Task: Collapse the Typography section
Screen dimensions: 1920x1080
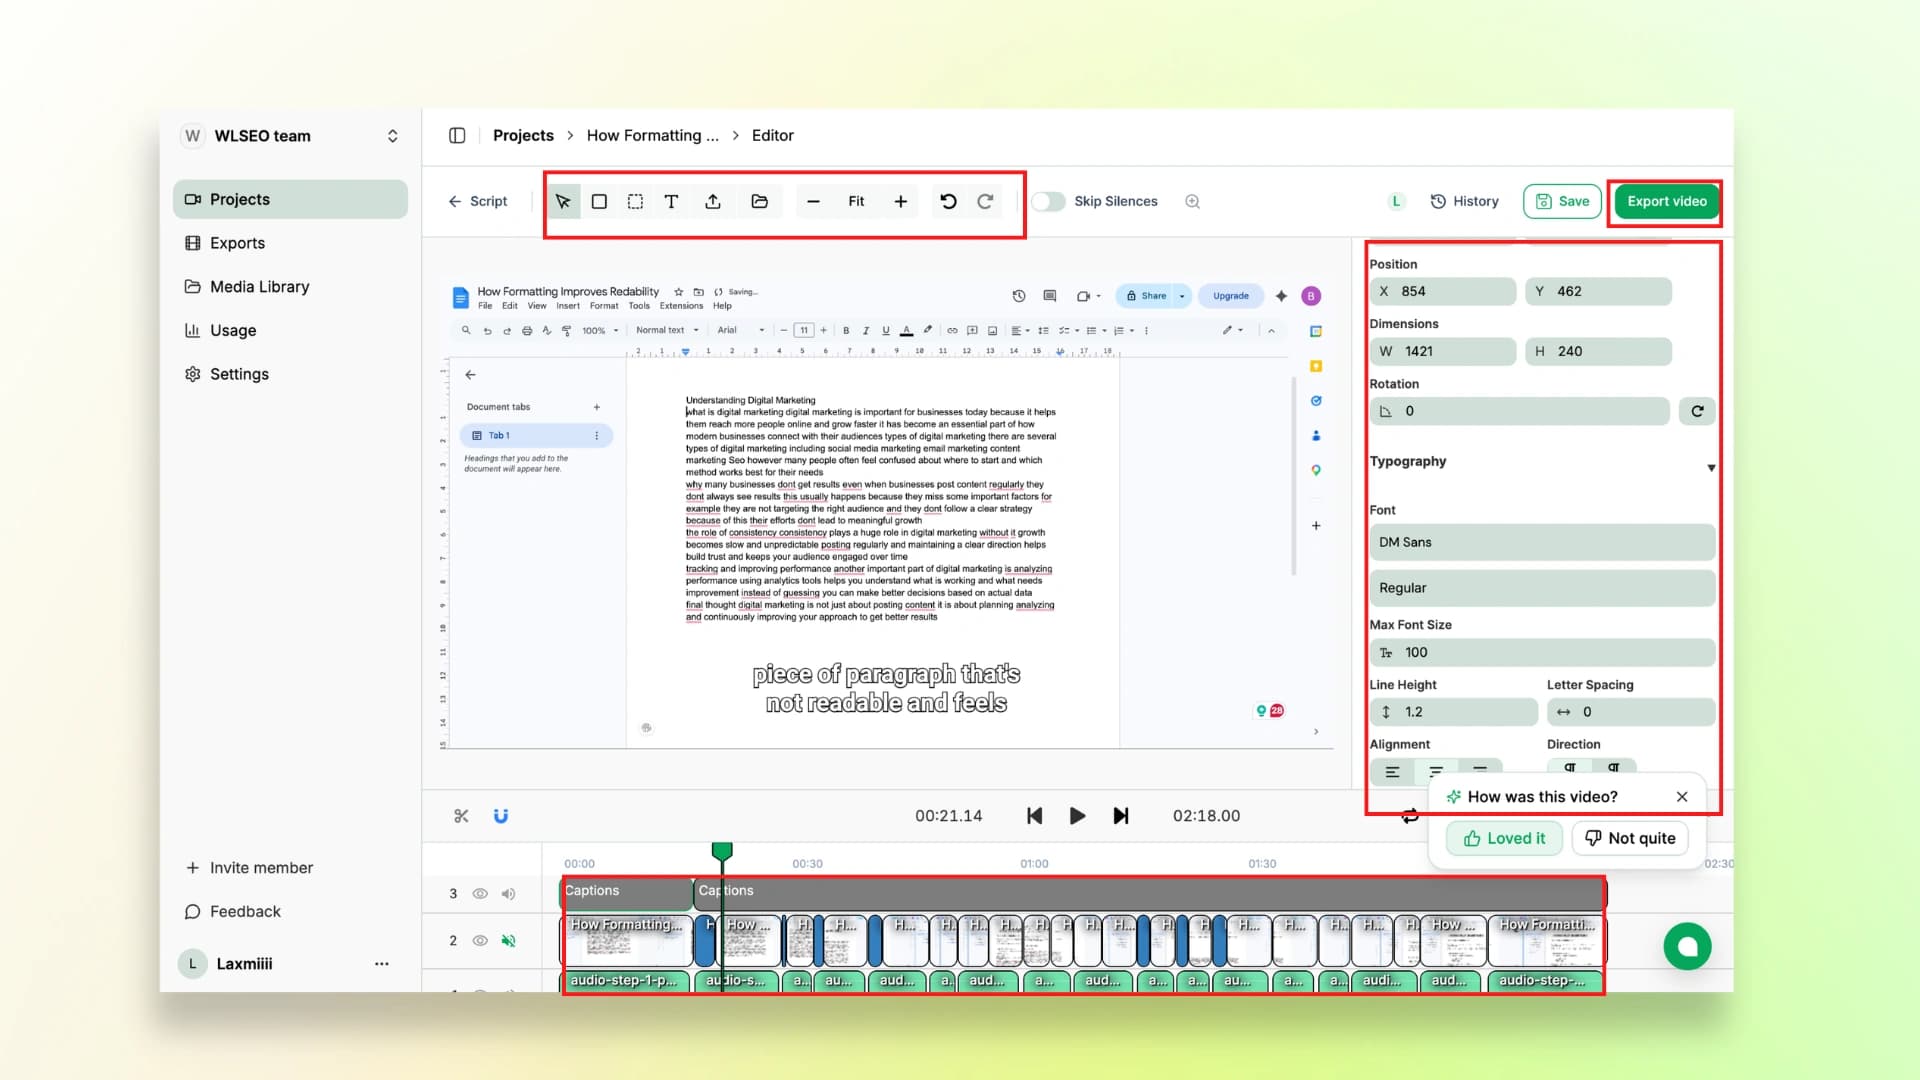Action: tap(1712, 467)
